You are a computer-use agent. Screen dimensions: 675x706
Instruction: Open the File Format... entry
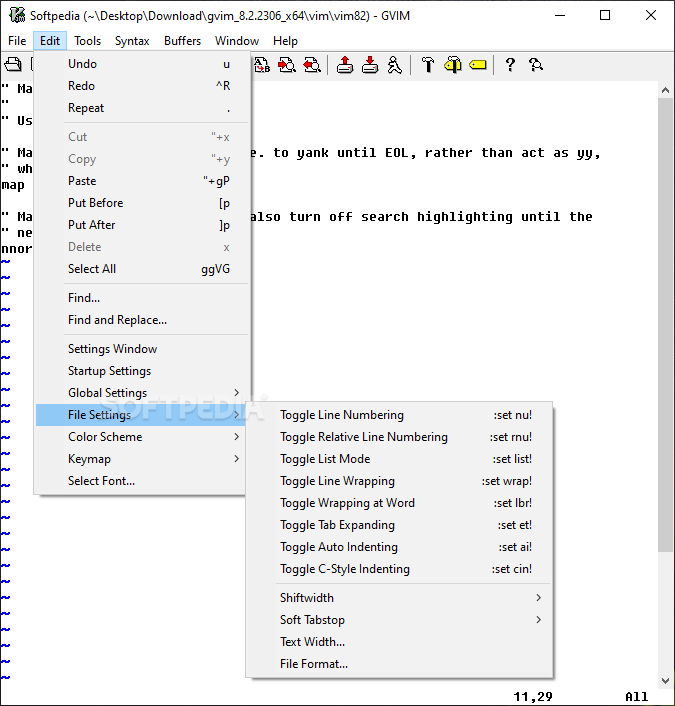click(x=399, y=664)
